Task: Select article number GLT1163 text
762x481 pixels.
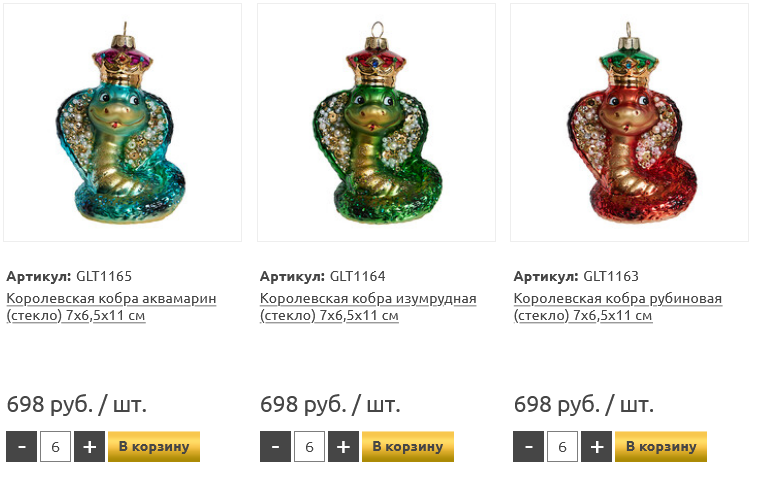Action: (x=611, y=276)
